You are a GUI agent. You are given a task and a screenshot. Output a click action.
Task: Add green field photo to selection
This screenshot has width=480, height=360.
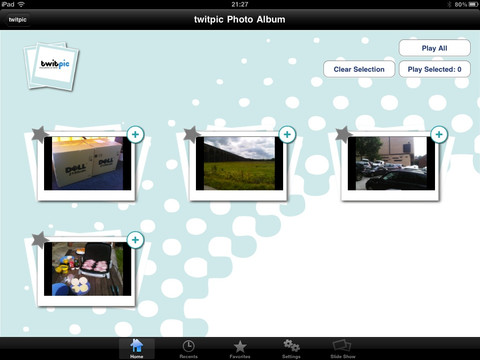[x=287, y=135]
